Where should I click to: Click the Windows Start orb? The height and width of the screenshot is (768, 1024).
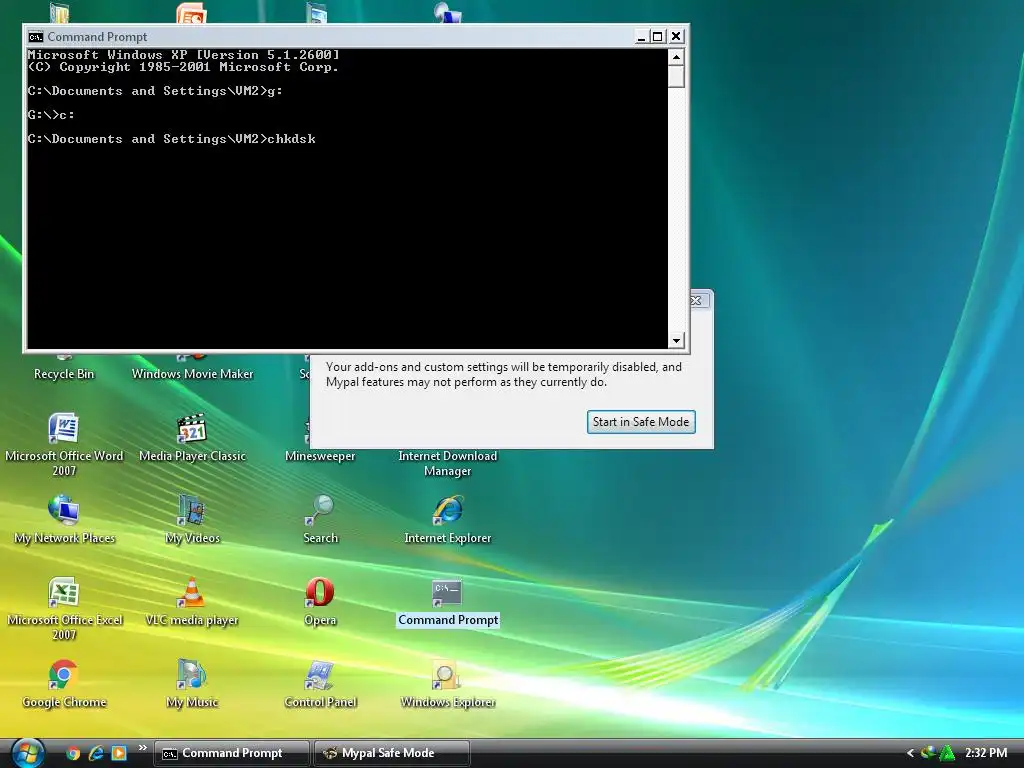click(27, 753)
